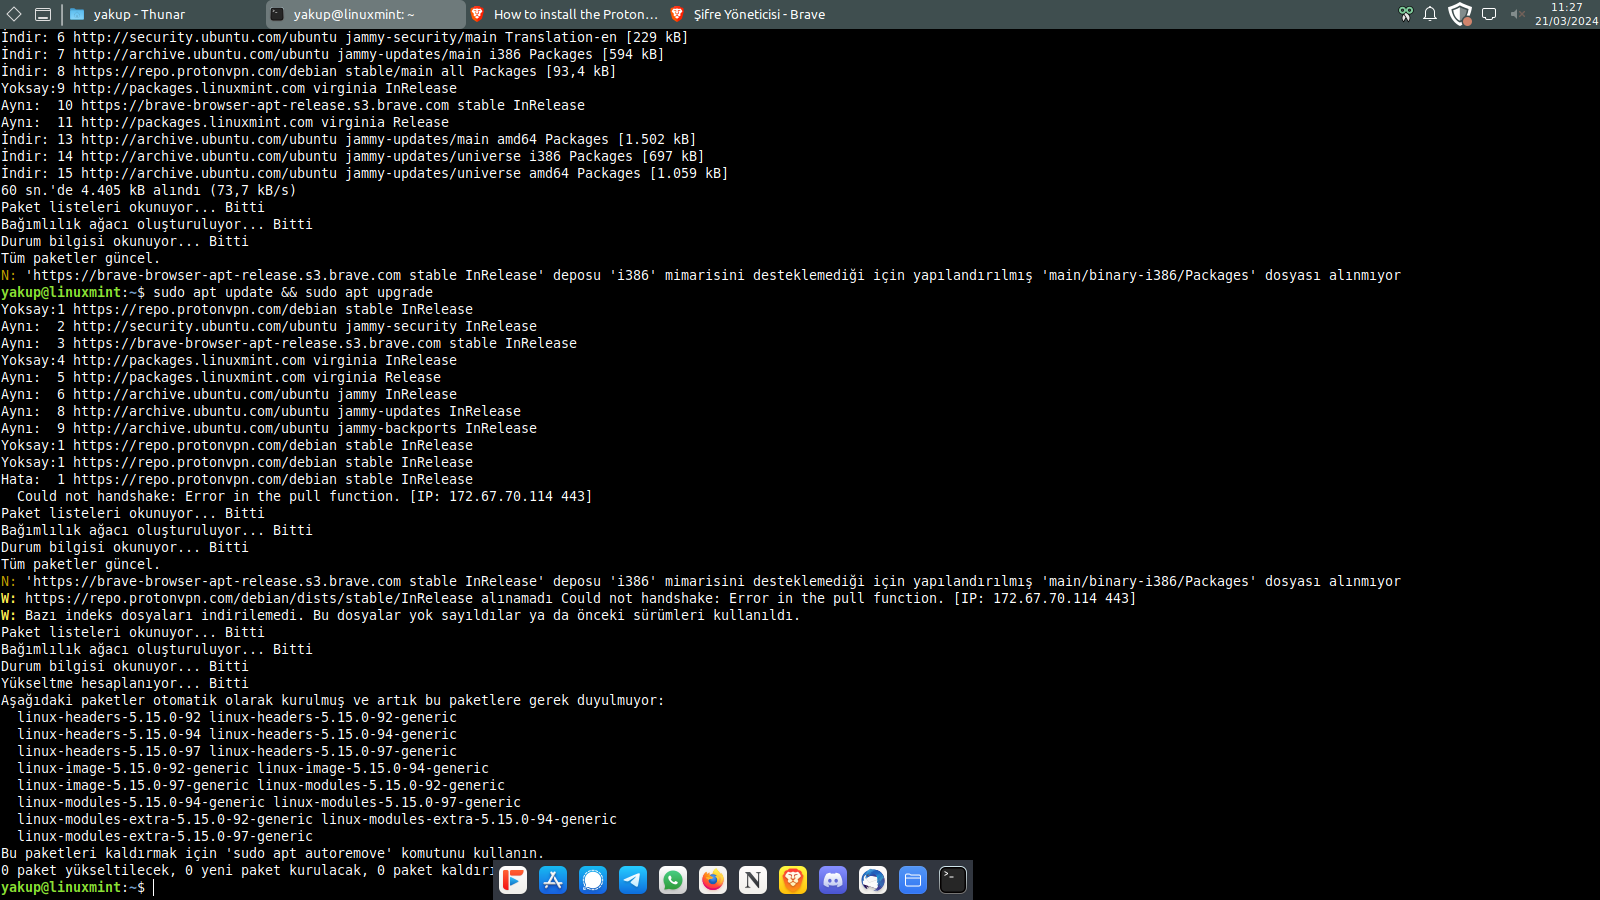Click the 'Hata: 1 https://repo.protonvpn.com' line
The height and width of the screenshot is (900, 1600).
[x=237, y=479]
